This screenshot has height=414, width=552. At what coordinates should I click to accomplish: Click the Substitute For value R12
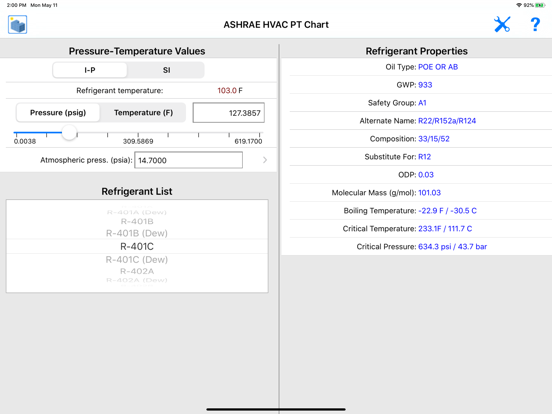click(425, 157)
